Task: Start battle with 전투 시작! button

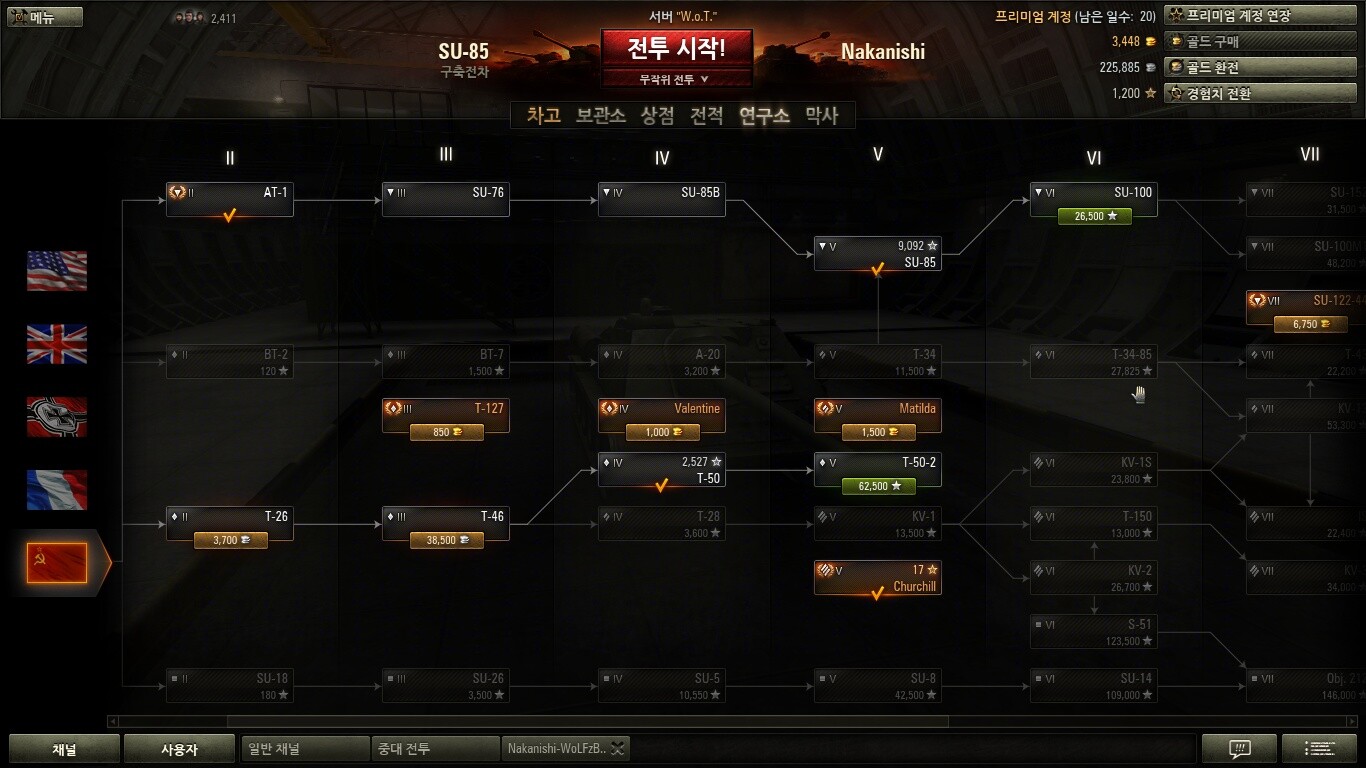Action: (677, 47)
